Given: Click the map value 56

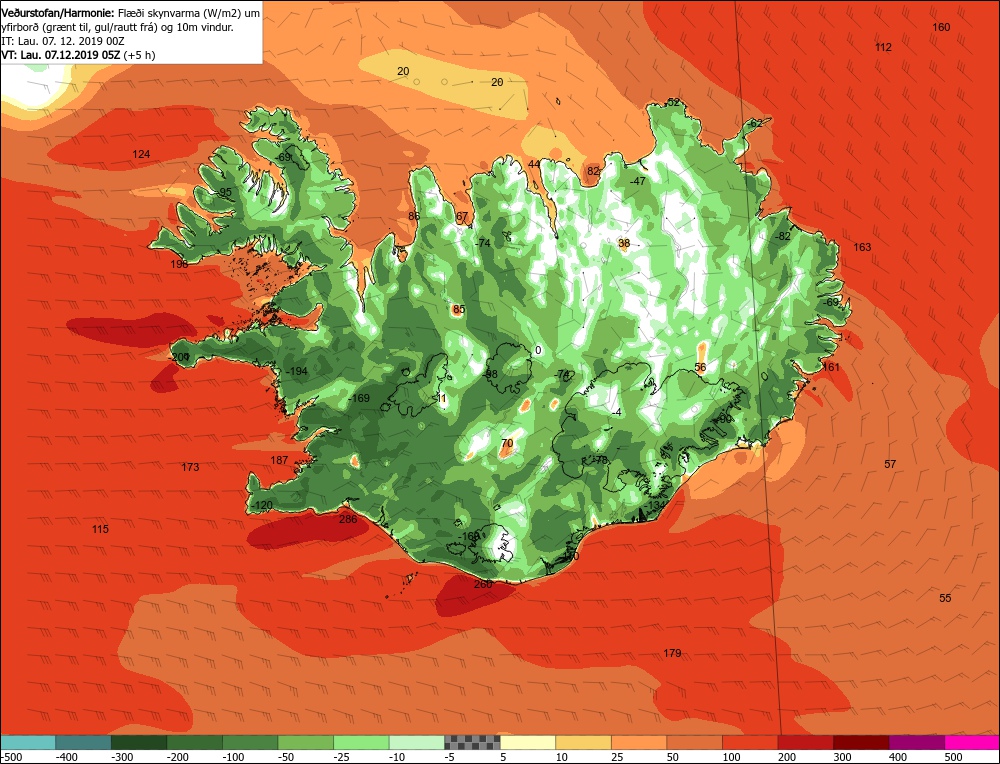Looking at the screenshot, I should pyautogui.click(x=700, y=367).
